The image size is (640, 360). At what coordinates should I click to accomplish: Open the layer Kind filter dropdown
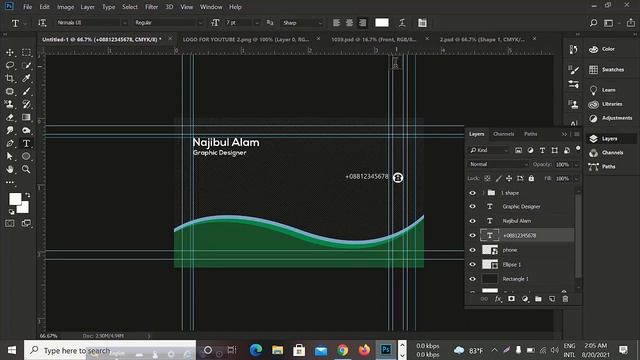[x=489, y=150]
